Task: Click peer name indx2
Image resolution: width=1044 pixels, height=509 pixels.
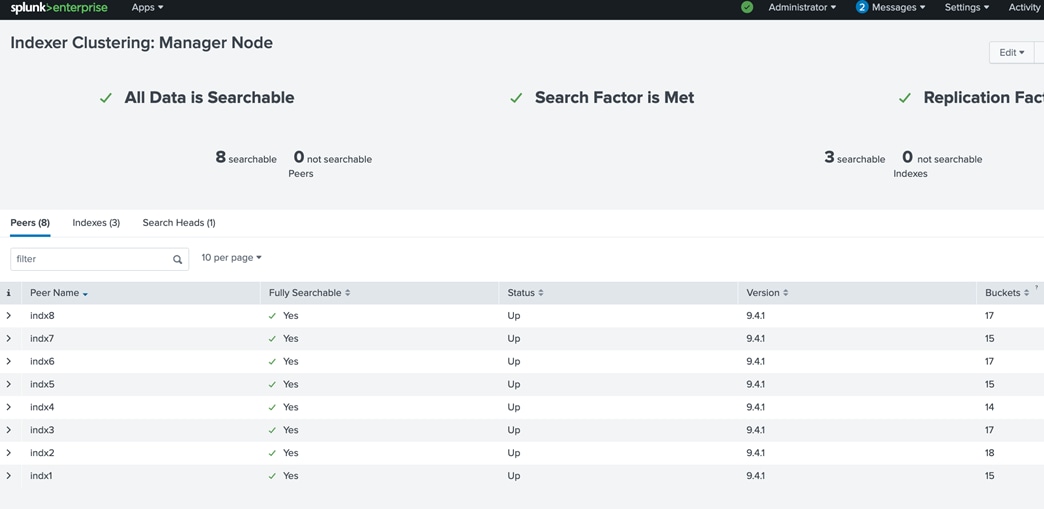Action: tap(42, 453)
